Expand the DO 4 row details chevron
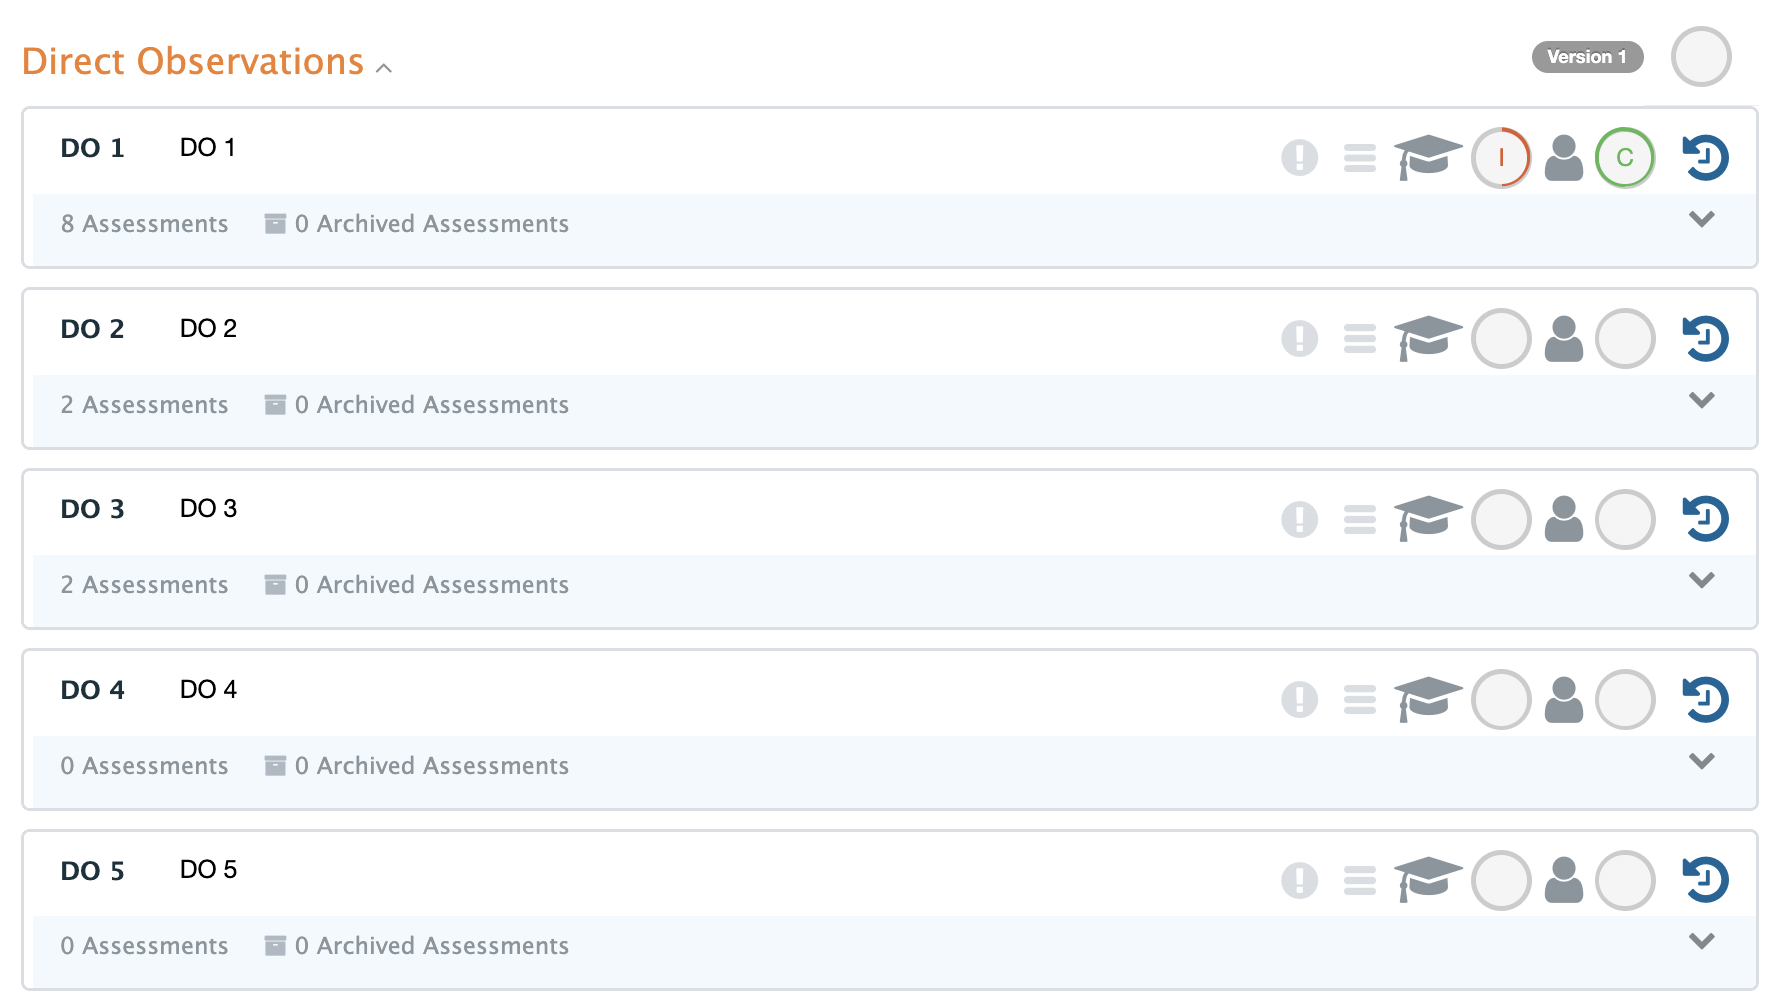The width and height of the screenshot is (1776, 1006). pyautogui.click(x=1701, y=761)
